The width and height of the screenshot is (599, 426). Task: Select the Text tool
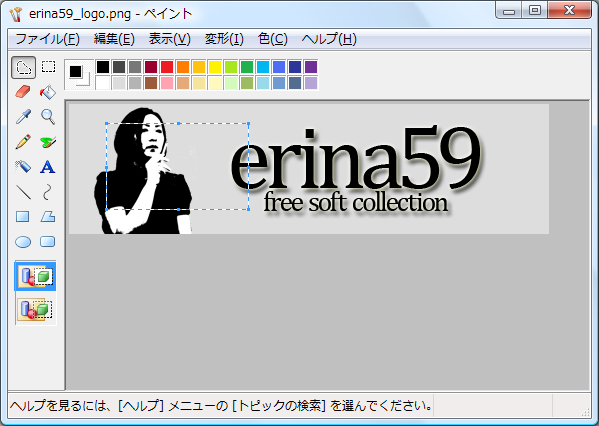(48, 167)
